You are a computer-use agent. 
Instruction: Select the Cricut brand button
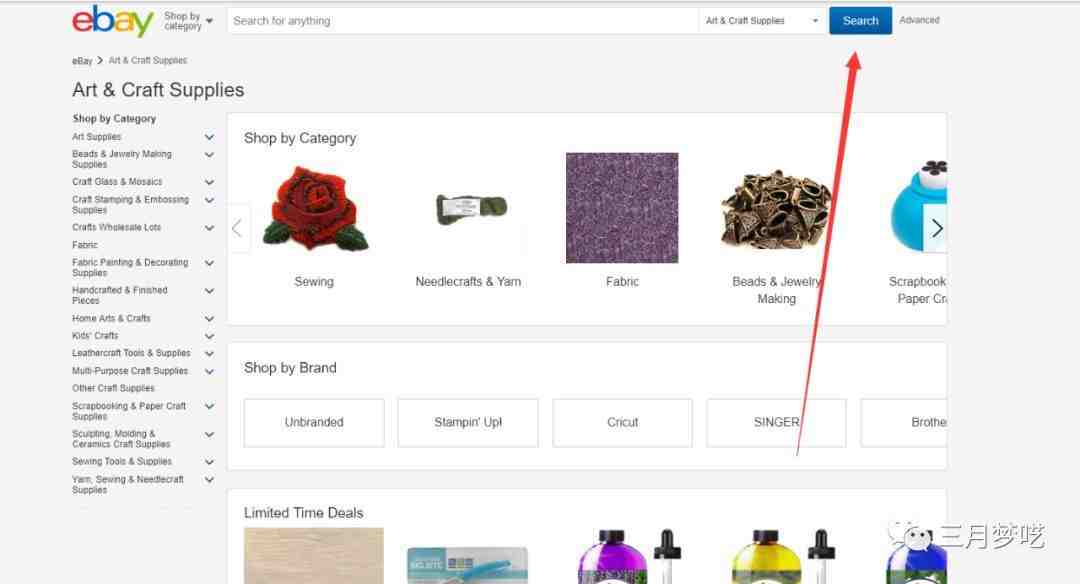623,422
